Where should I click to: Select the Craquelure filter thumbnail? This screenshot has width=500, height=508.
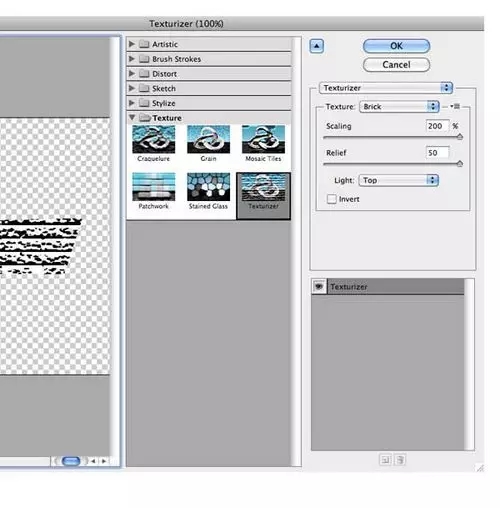pos(153,139)
